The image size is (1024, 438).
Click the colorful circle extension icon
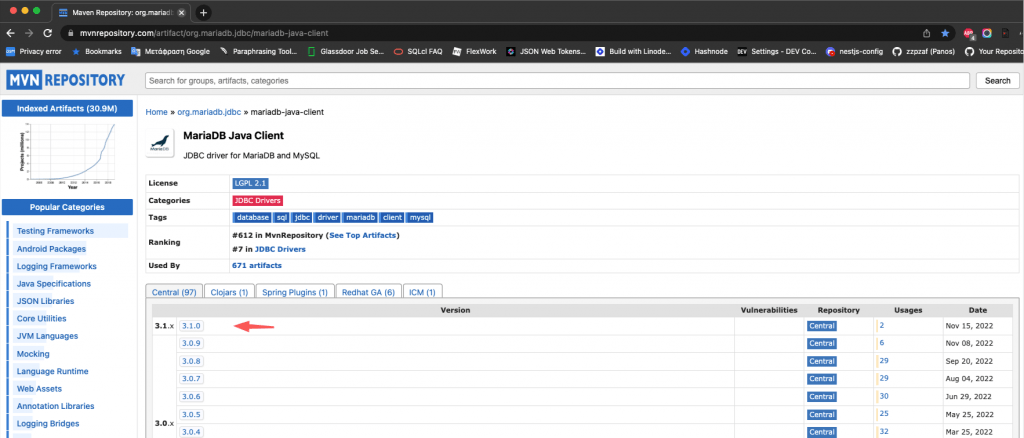[x=987, y=33]
